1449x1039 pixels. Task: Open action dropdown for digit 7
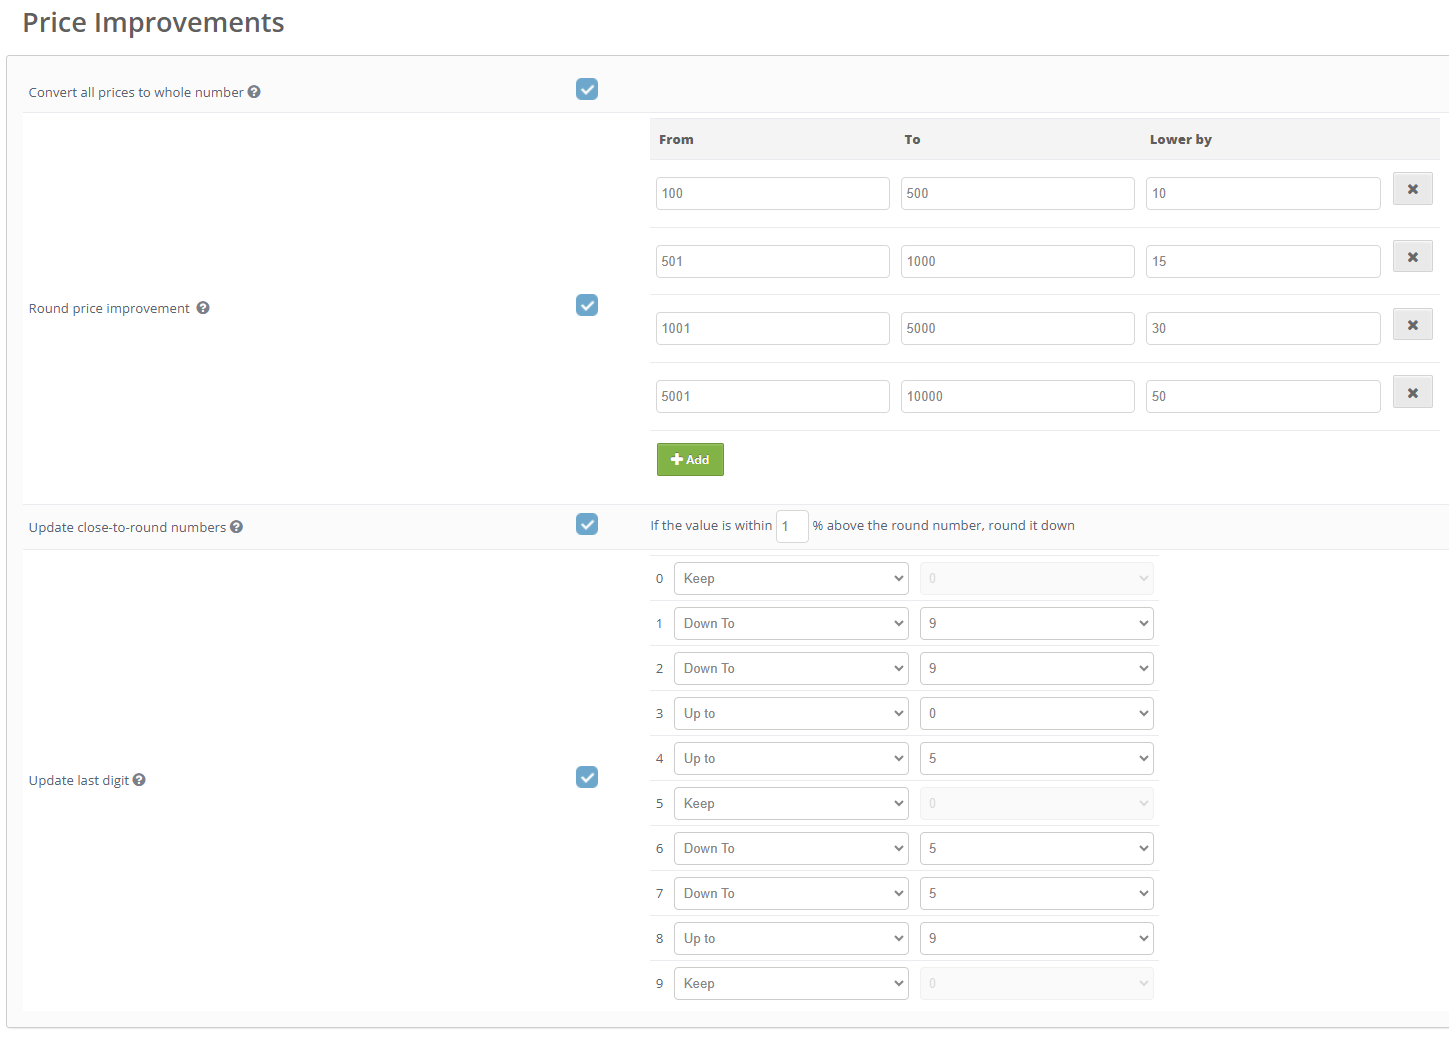pos(791,893)
